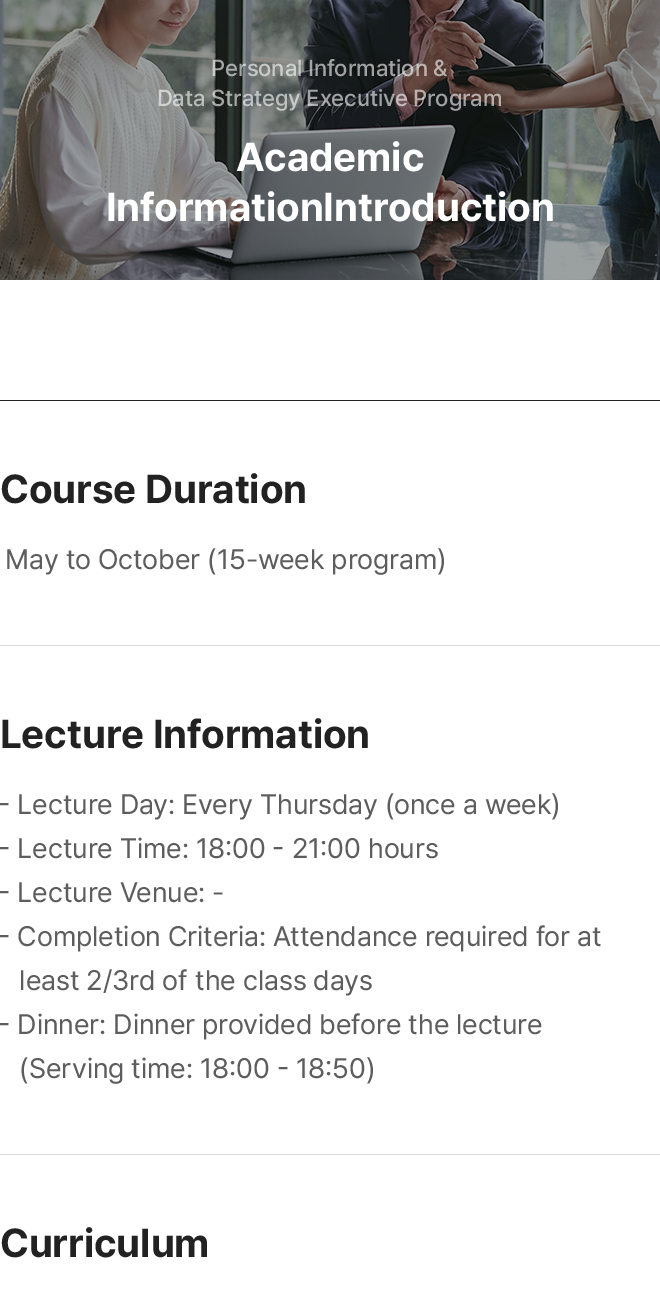The image size is (660, 1301).
Task: Tap the "Personal Information & Data Strategy" subtitle
Action: [330, 83]
